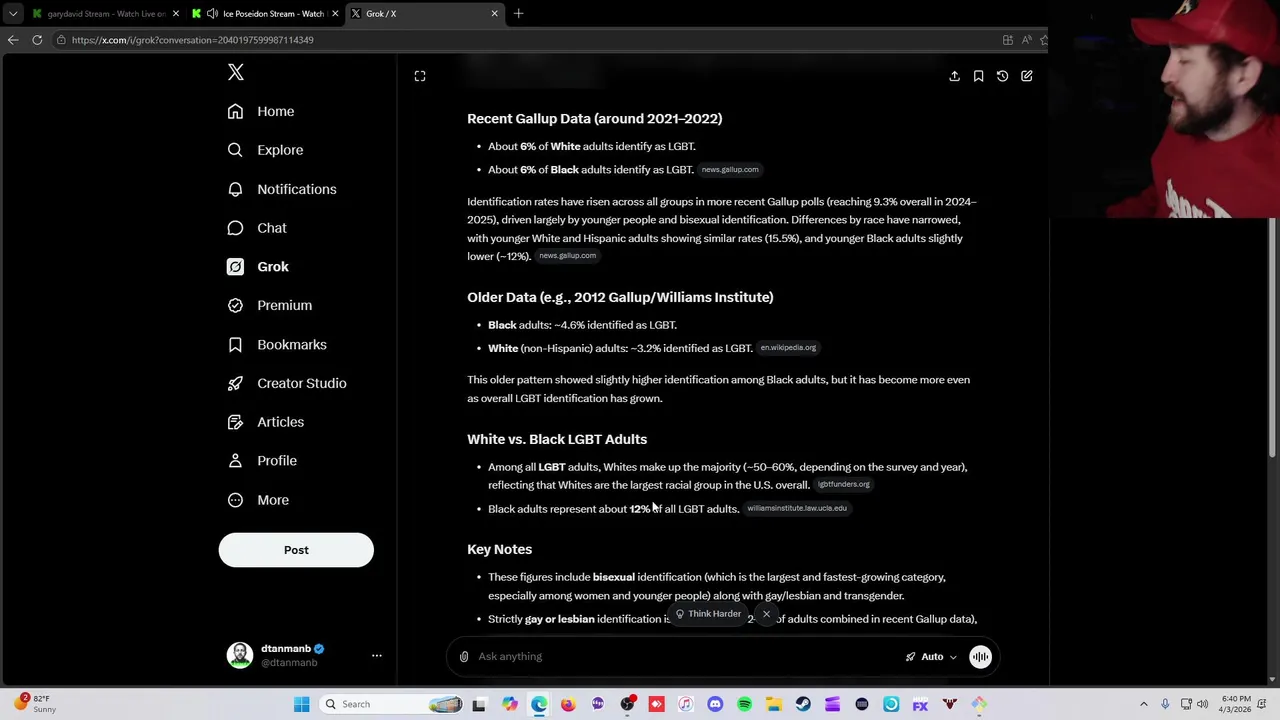Open Bookmarks from the sidebar
The image size is (1280, 720).
point(277,344)
